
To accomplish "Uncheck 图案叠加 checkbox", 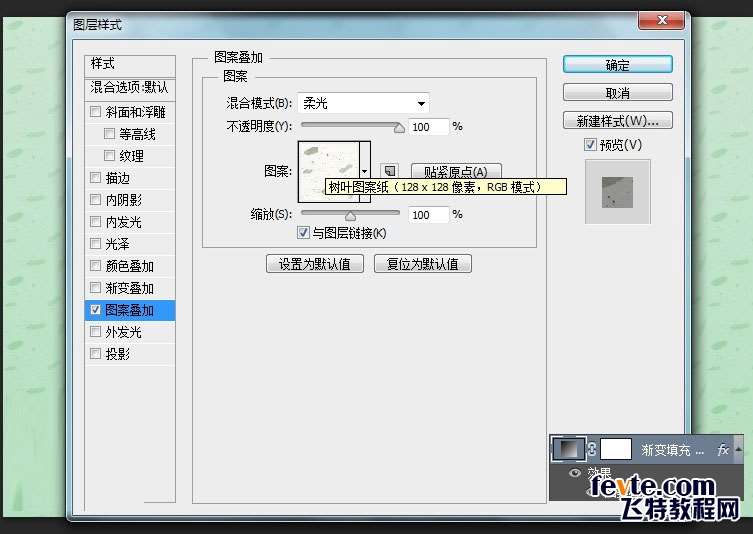I will pyautogui.click(x=96, y=310).
